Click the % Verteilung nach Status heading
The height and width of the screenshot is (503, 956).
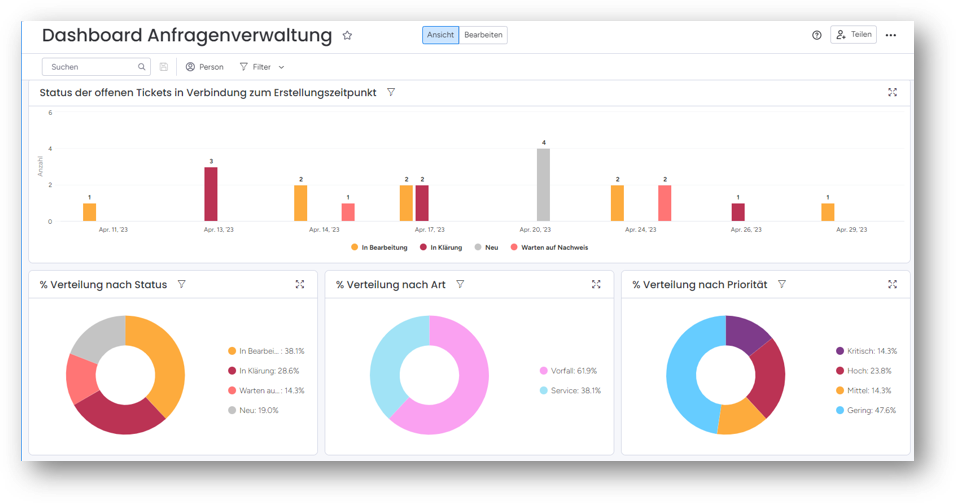click(103, 285)
